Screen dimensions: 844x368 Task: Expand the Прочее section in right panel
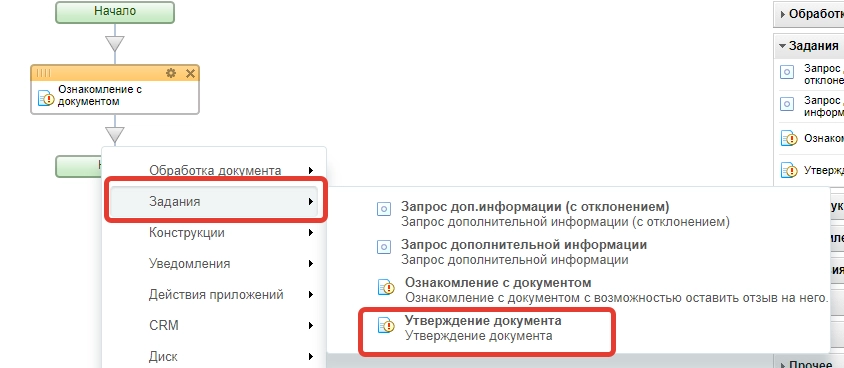point(783,365)
